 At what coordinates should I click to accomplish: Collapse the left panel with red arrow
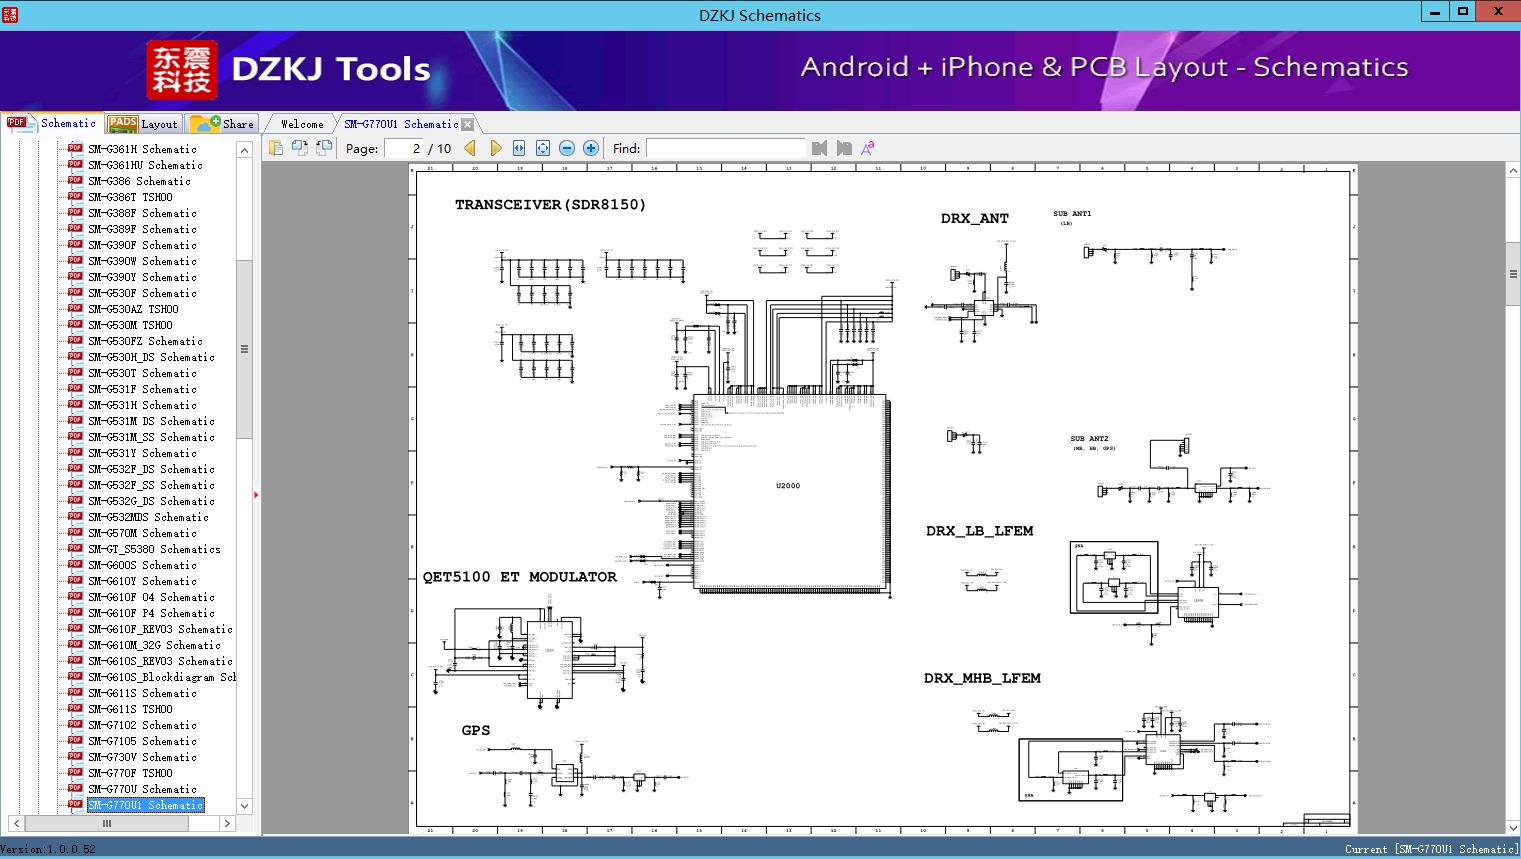pos(256,495)
